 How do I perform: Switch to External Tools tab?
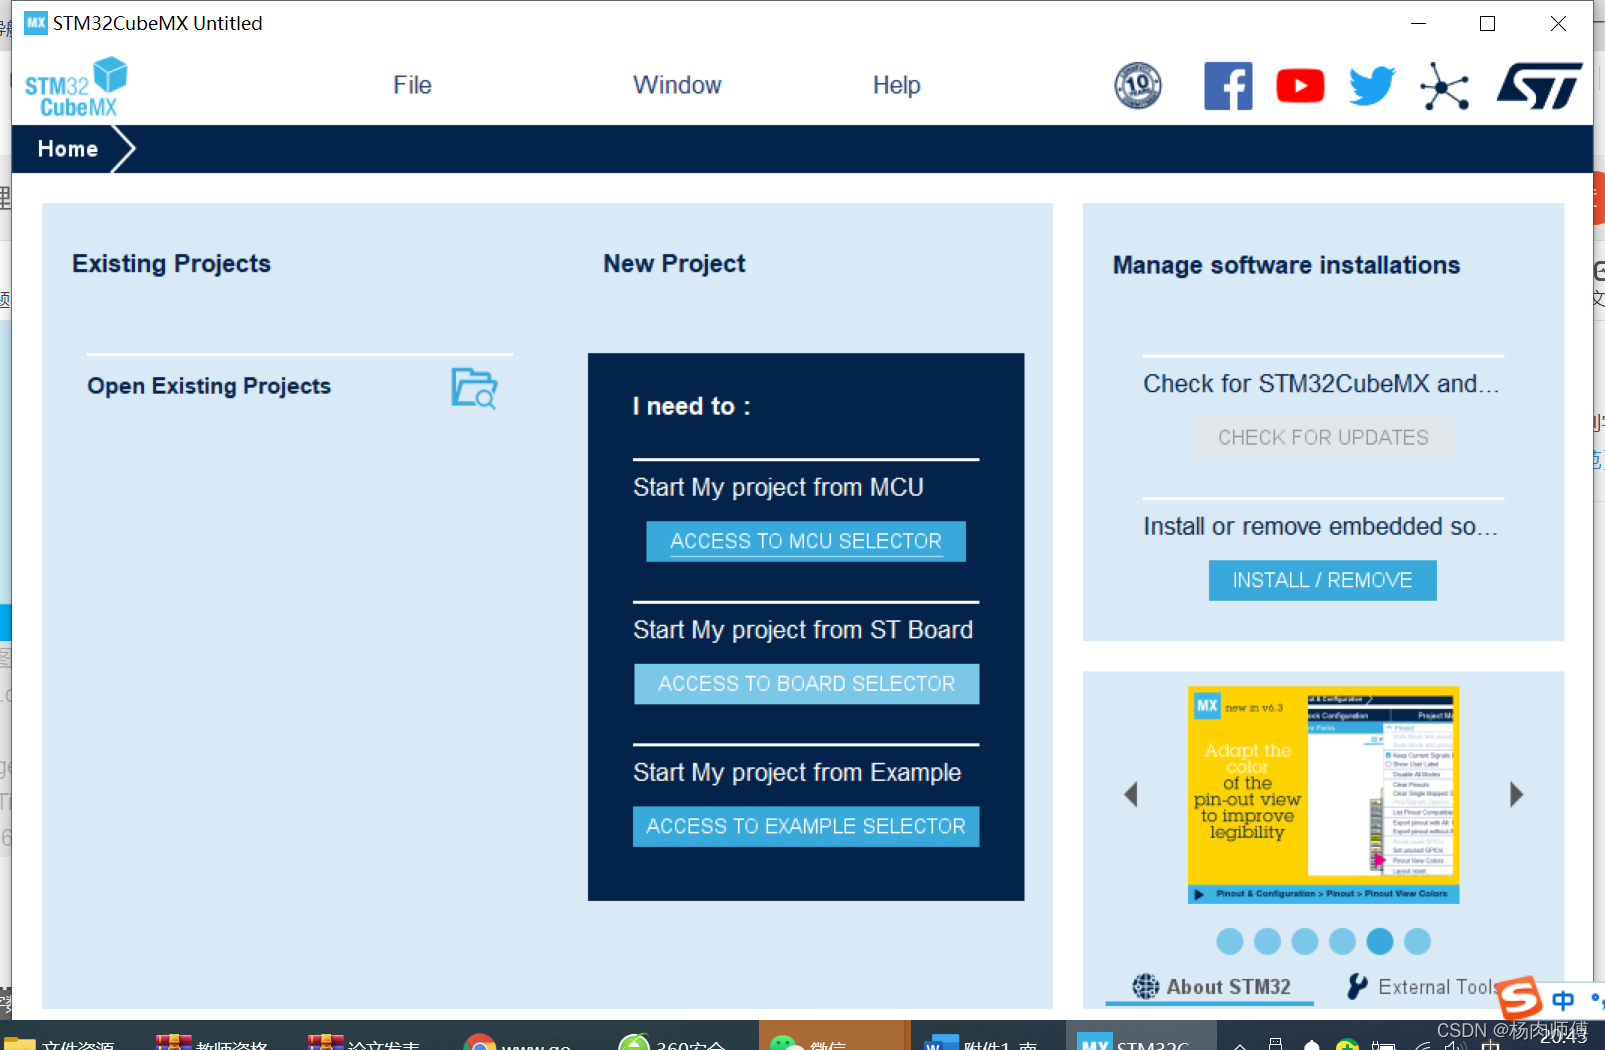click(x=1424, y=987)
